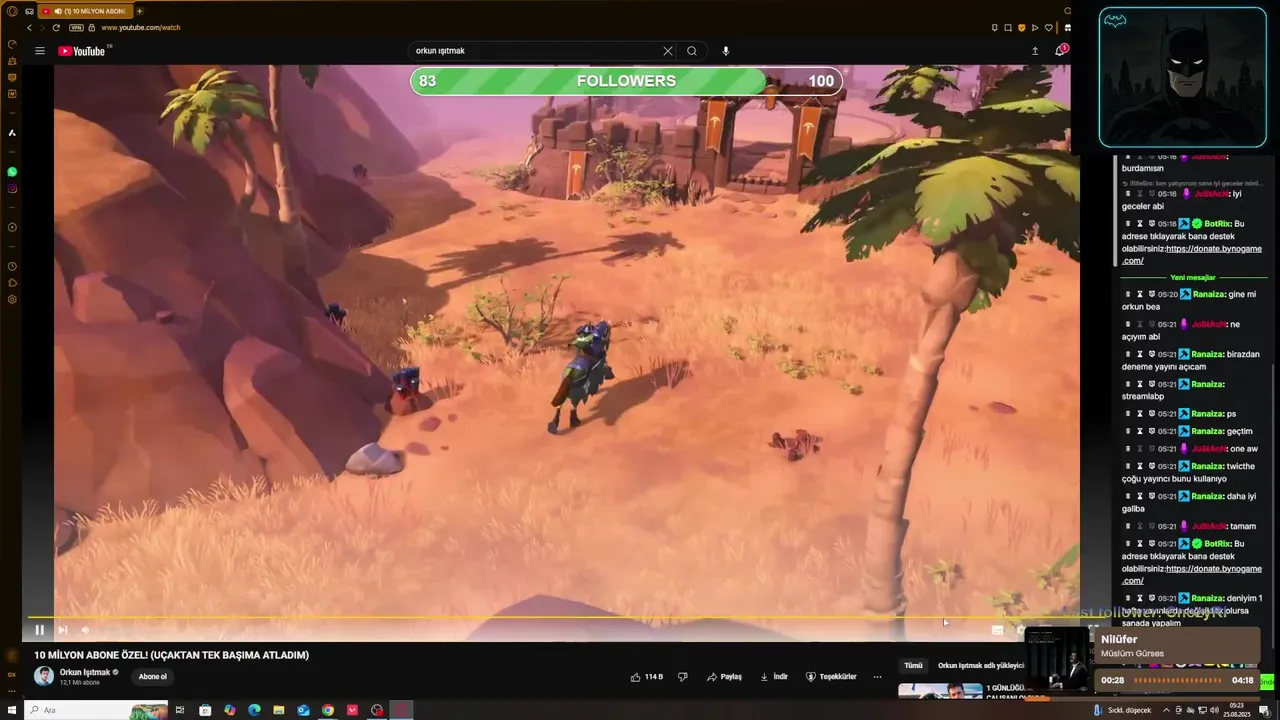Click the address bar URL
This screenshot has width=1280, height=720.
pos(140,27)
